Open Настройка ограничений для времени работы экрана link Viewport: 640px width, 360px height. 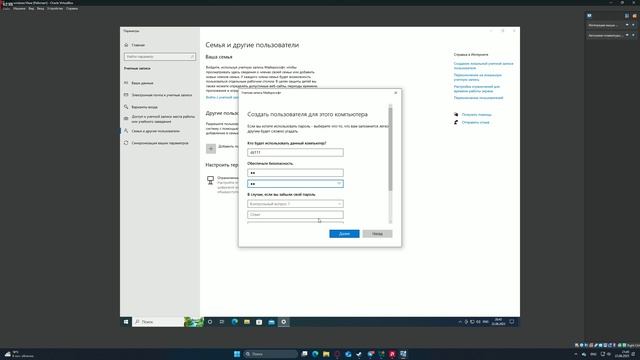[x=477, y=89]
